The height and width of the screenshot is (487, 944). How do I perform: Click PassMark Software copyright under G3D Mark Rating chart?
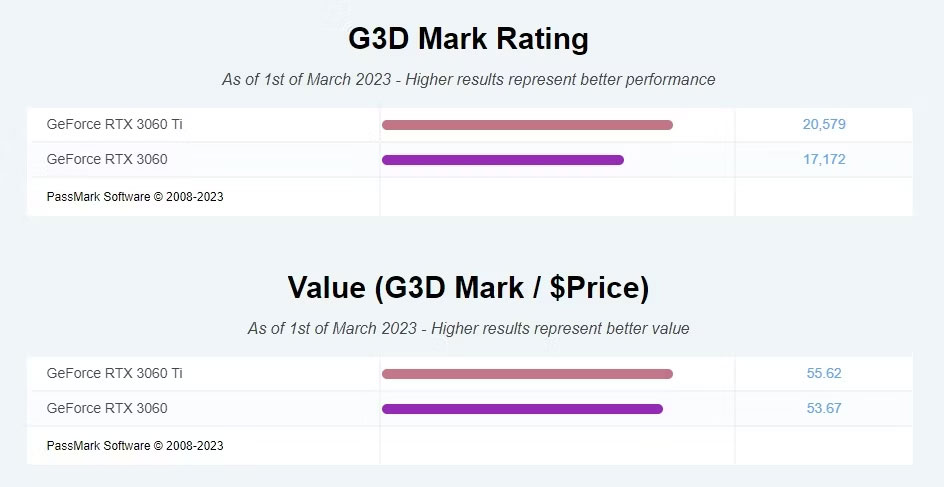[135, 197]
